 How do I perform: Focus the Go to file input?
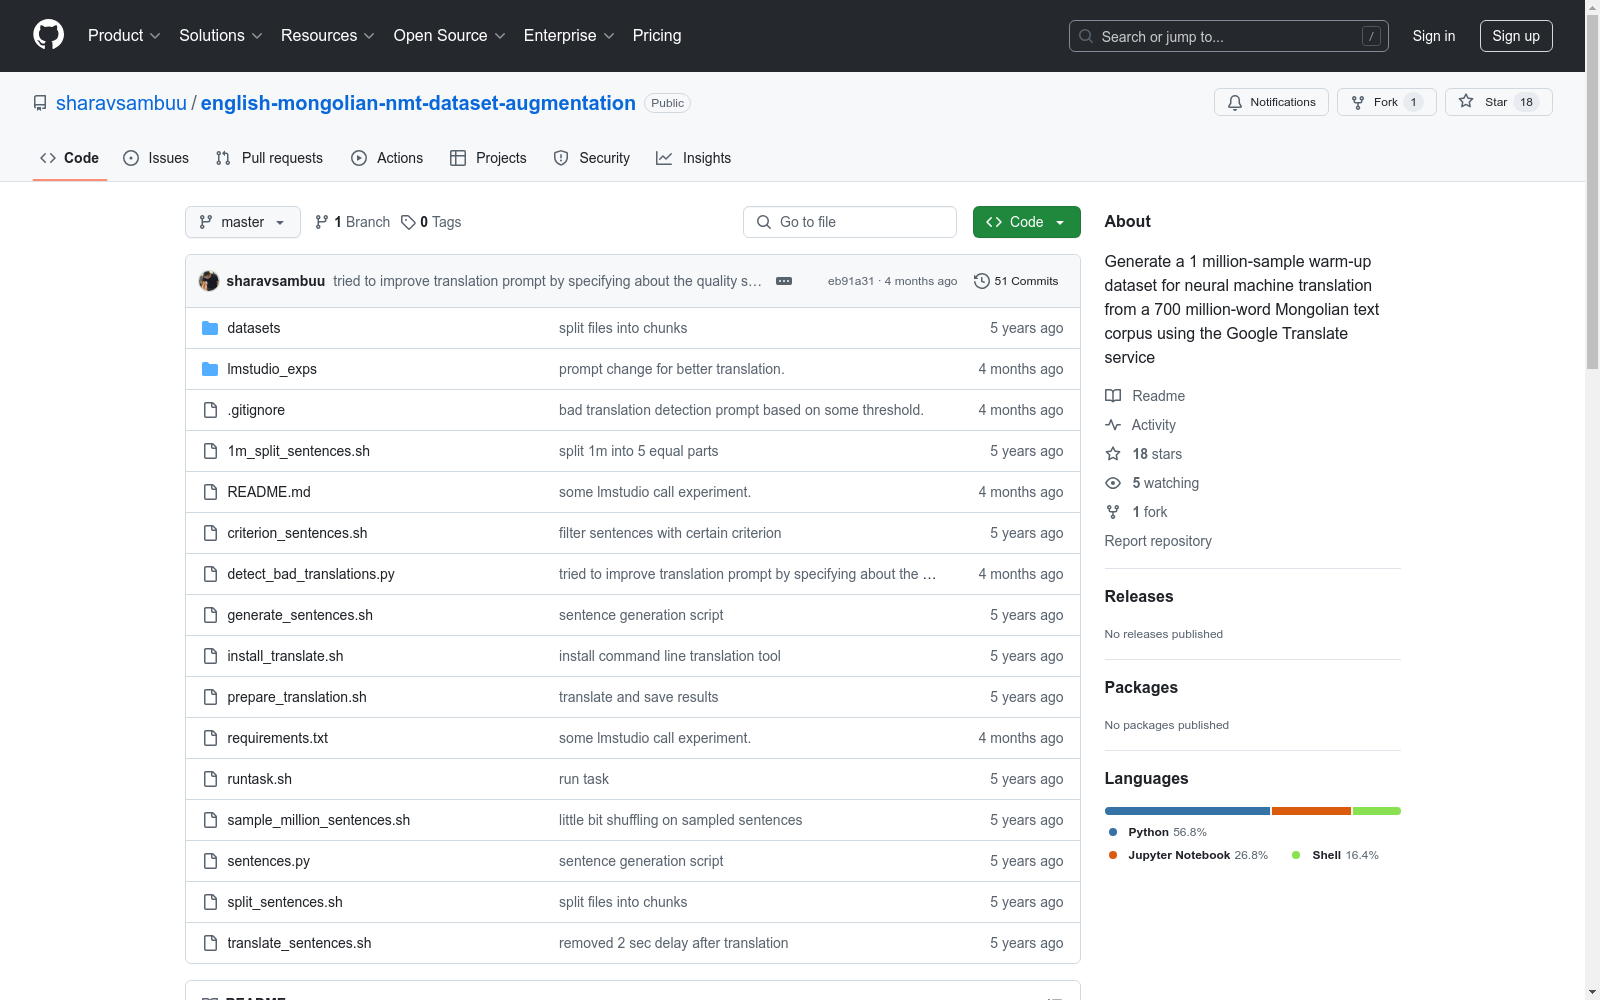coord(850,222)
